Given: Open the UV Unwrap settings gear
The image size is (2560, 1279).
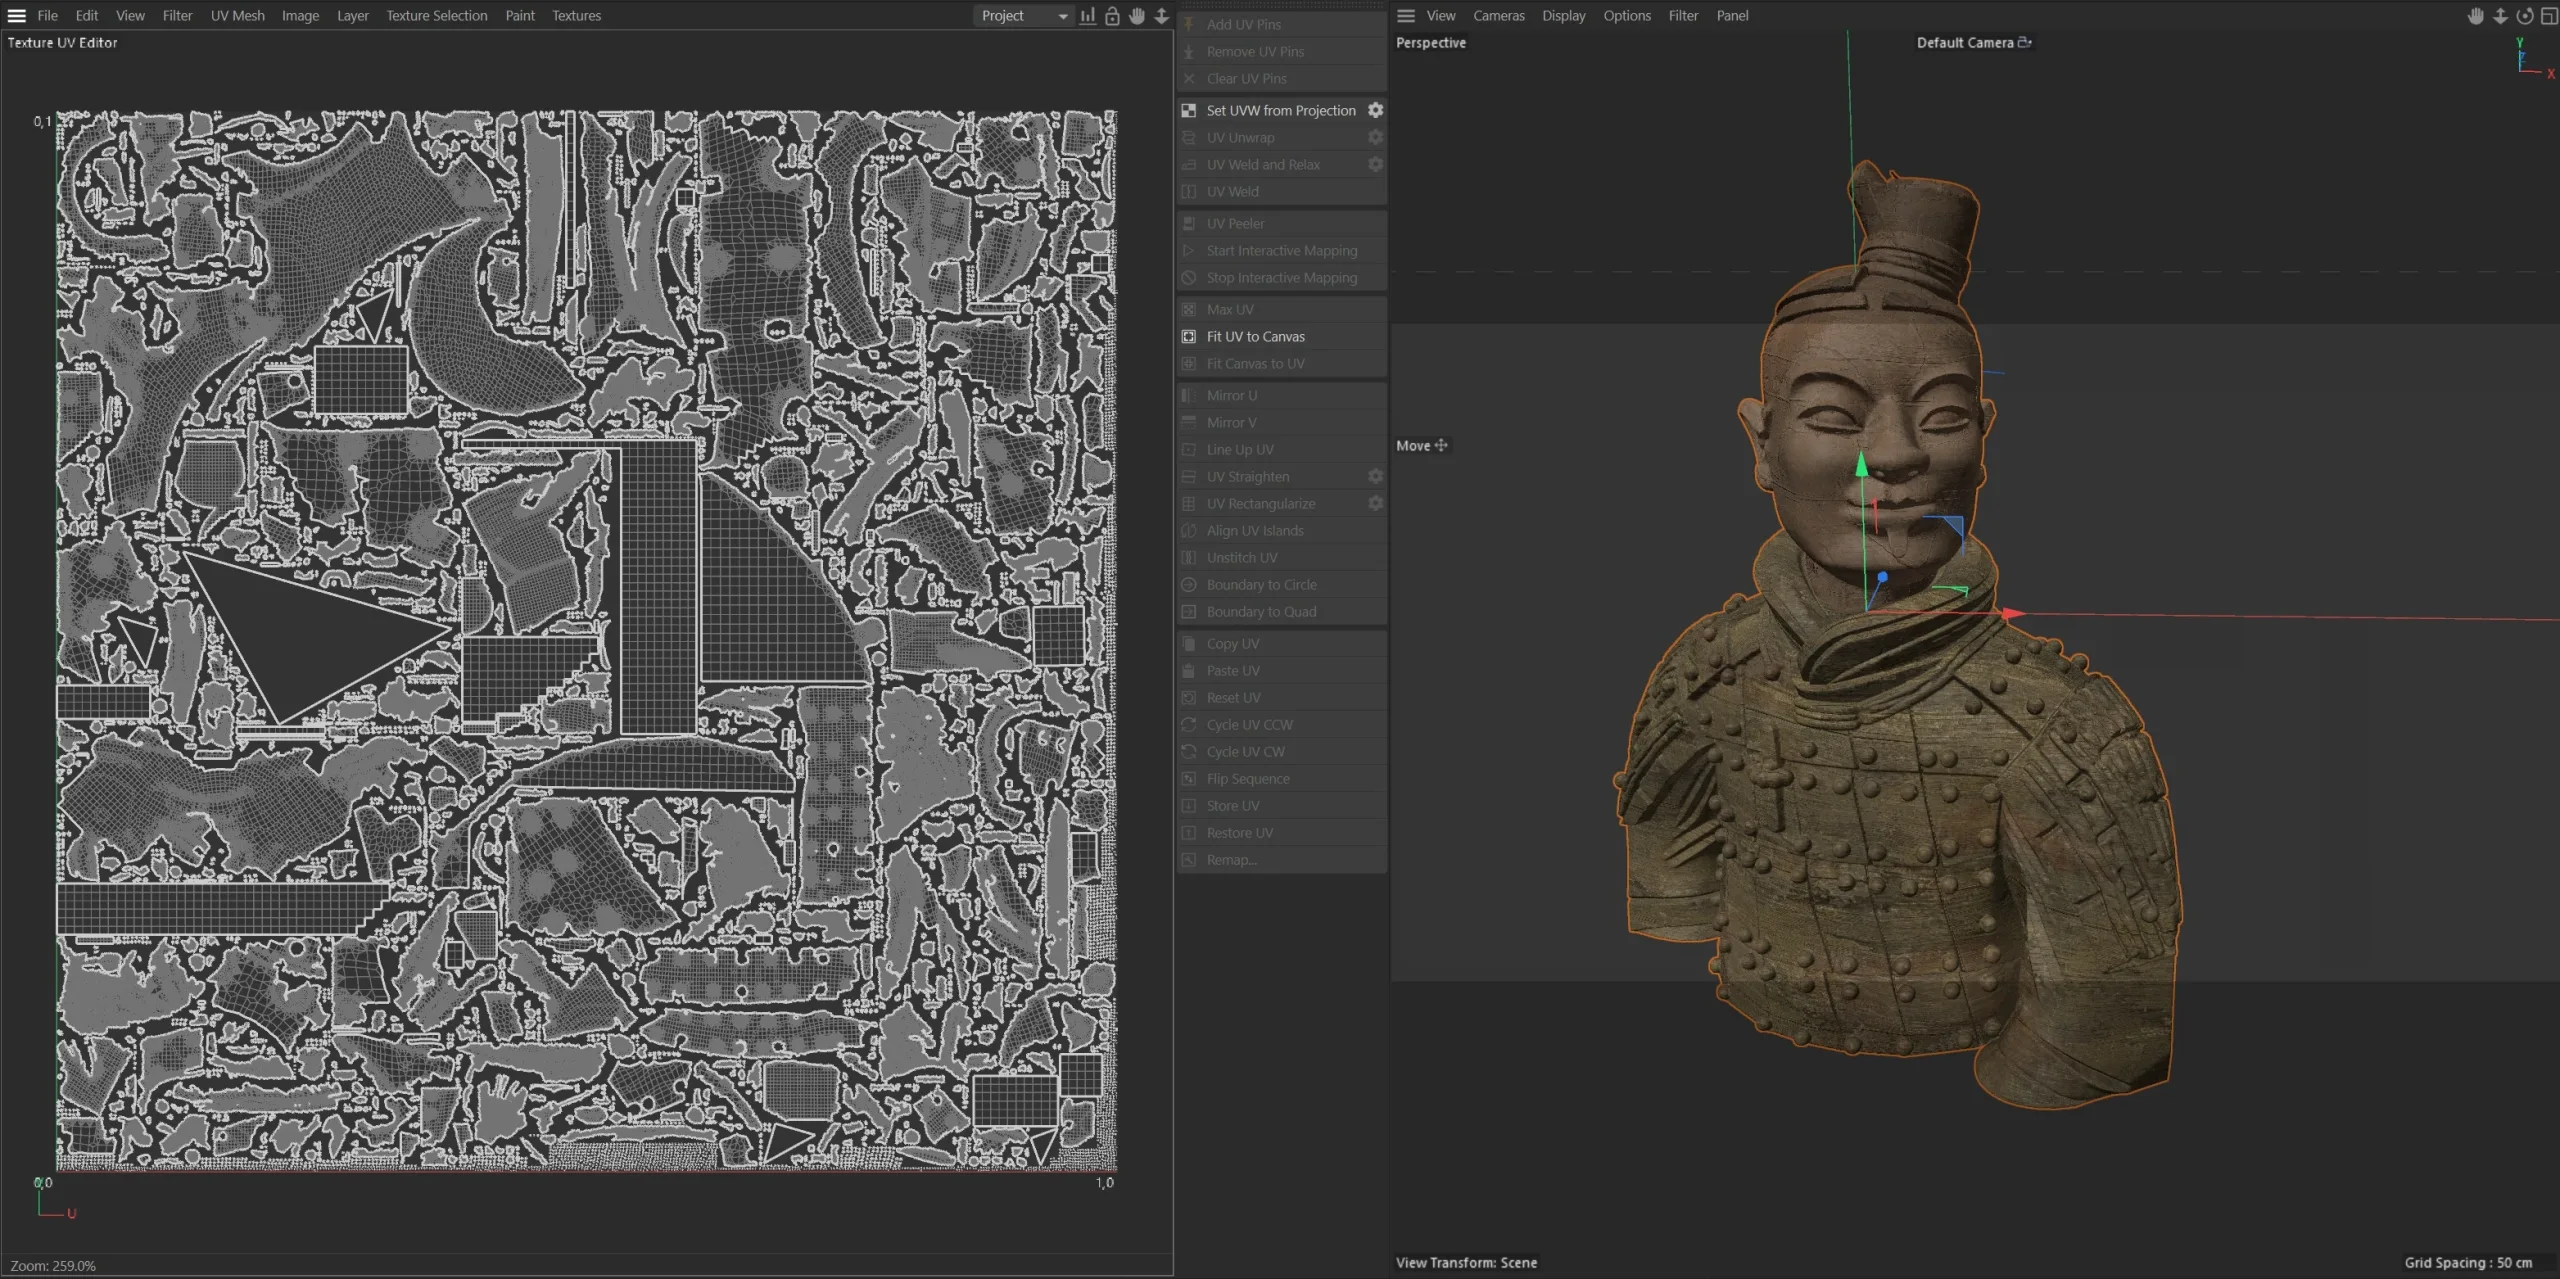Looking at the screenshot, I should tap(1376, 137).
